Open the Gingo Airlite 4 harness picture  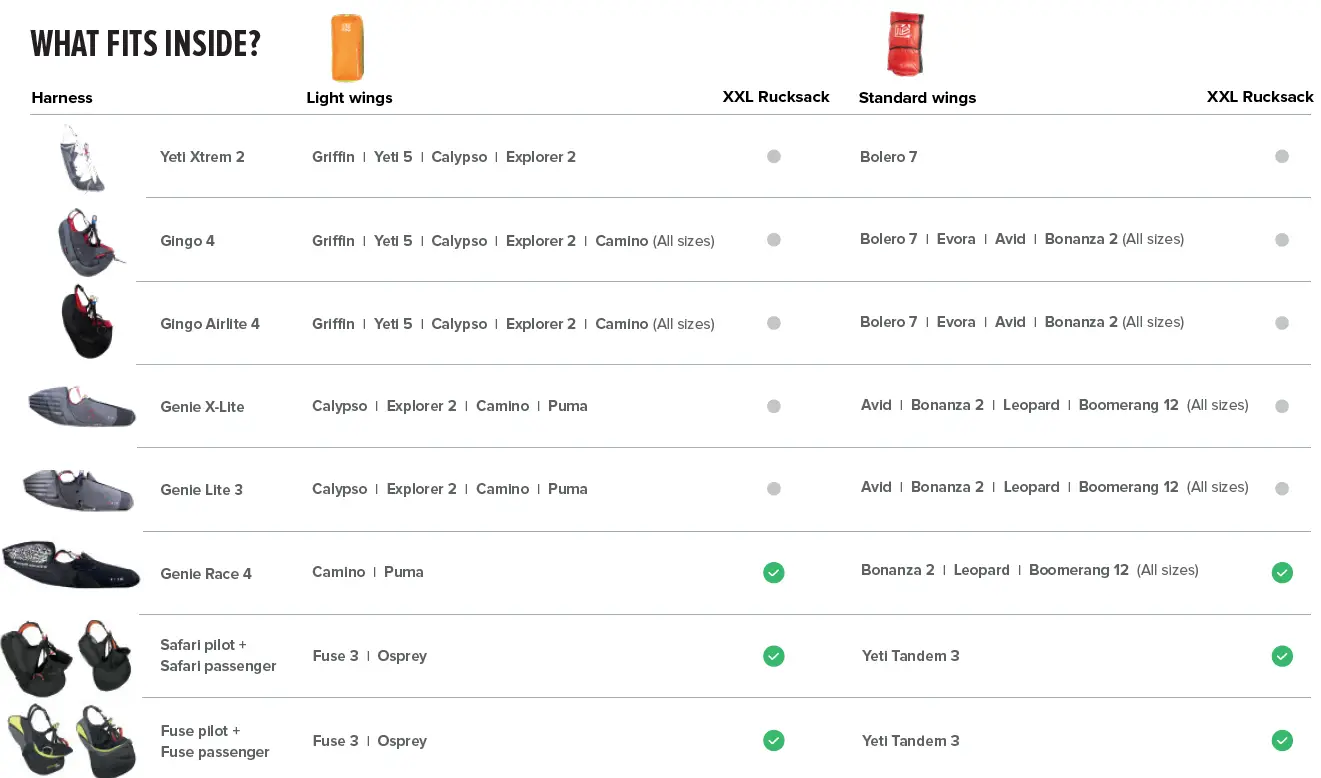[x=87, y=322]
